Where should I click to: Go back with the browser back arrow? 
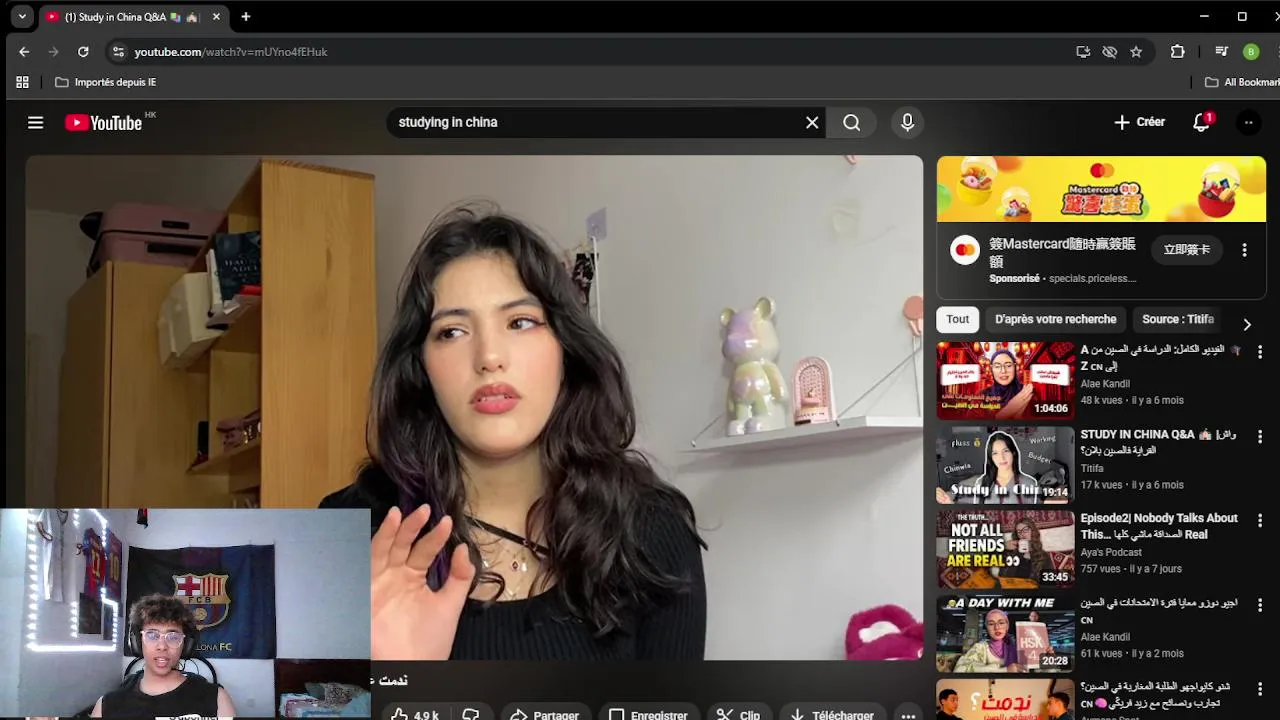[x=24, y=52]
